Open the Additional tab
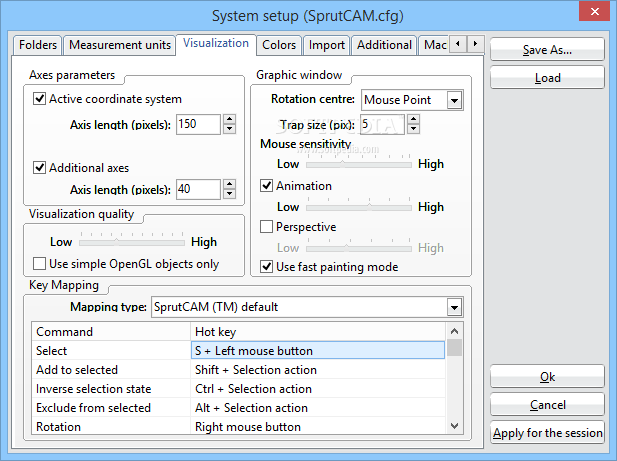This screenshot has height=461, width=617. 384,45
